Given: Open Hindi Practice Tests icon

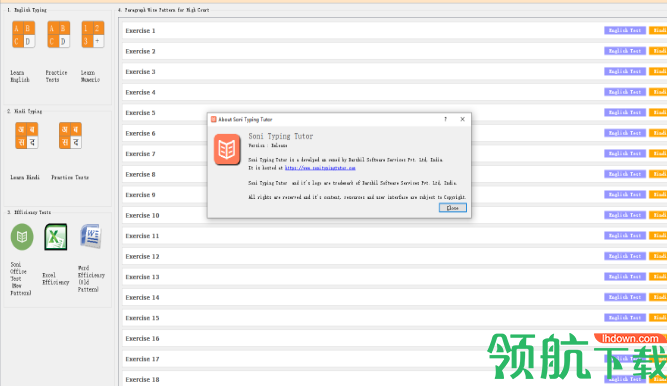Looking at the screenshot, I should 70,136.
